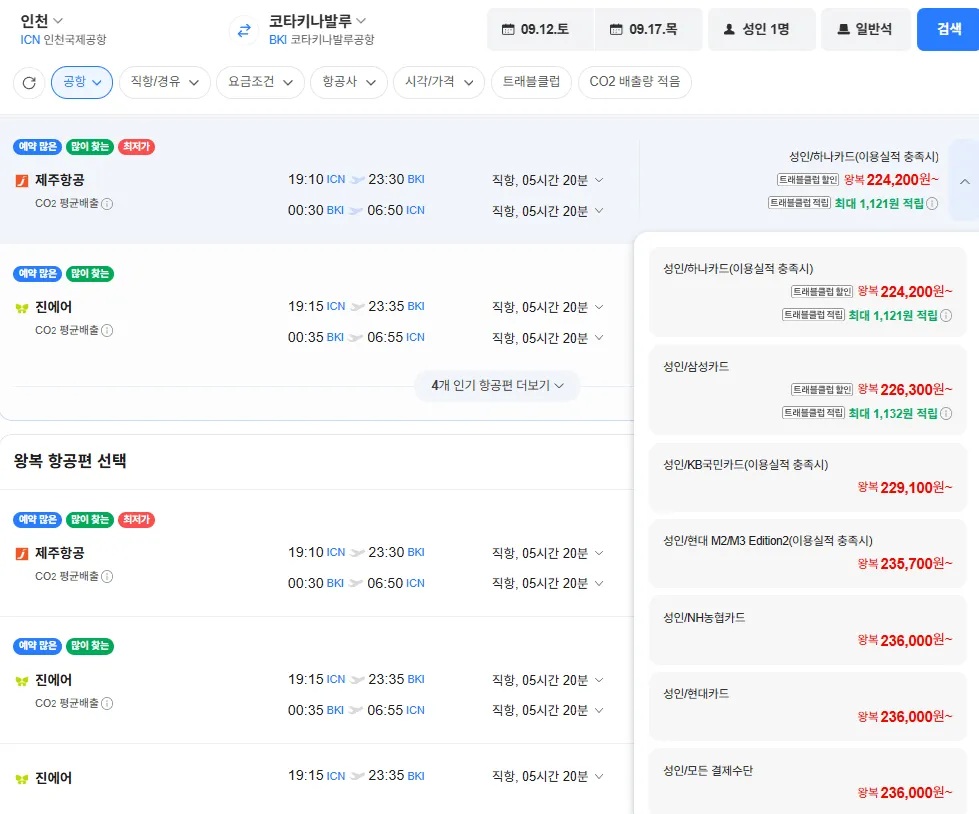Expand details of top 제주항공 00:30 return flight
The image size is (979, 814).
[x=599, y=211]
